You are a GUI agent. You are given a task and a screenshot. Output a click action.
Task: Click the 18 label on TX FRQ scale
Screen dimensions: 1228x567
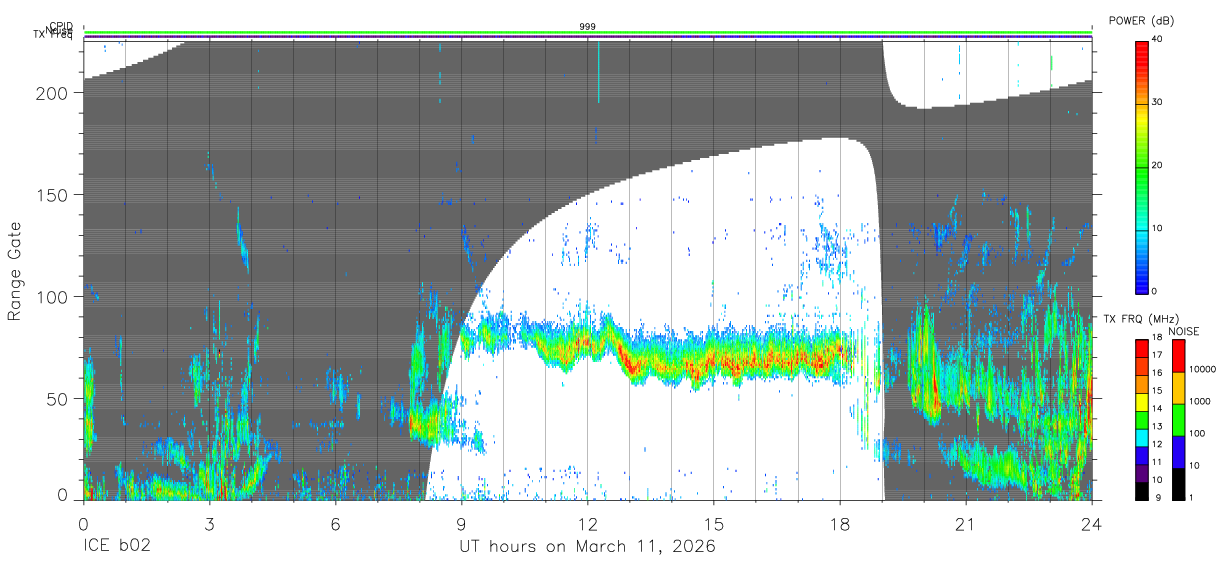point(1158,338)
